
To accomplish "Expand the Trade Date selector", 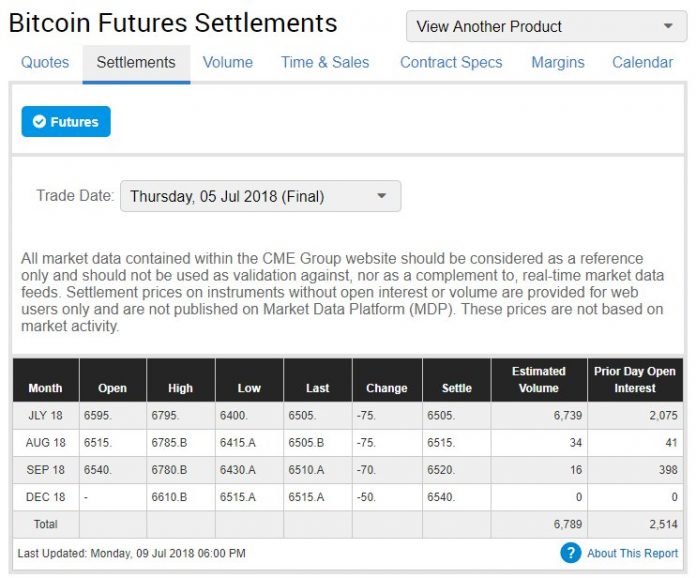I will 260,196.
